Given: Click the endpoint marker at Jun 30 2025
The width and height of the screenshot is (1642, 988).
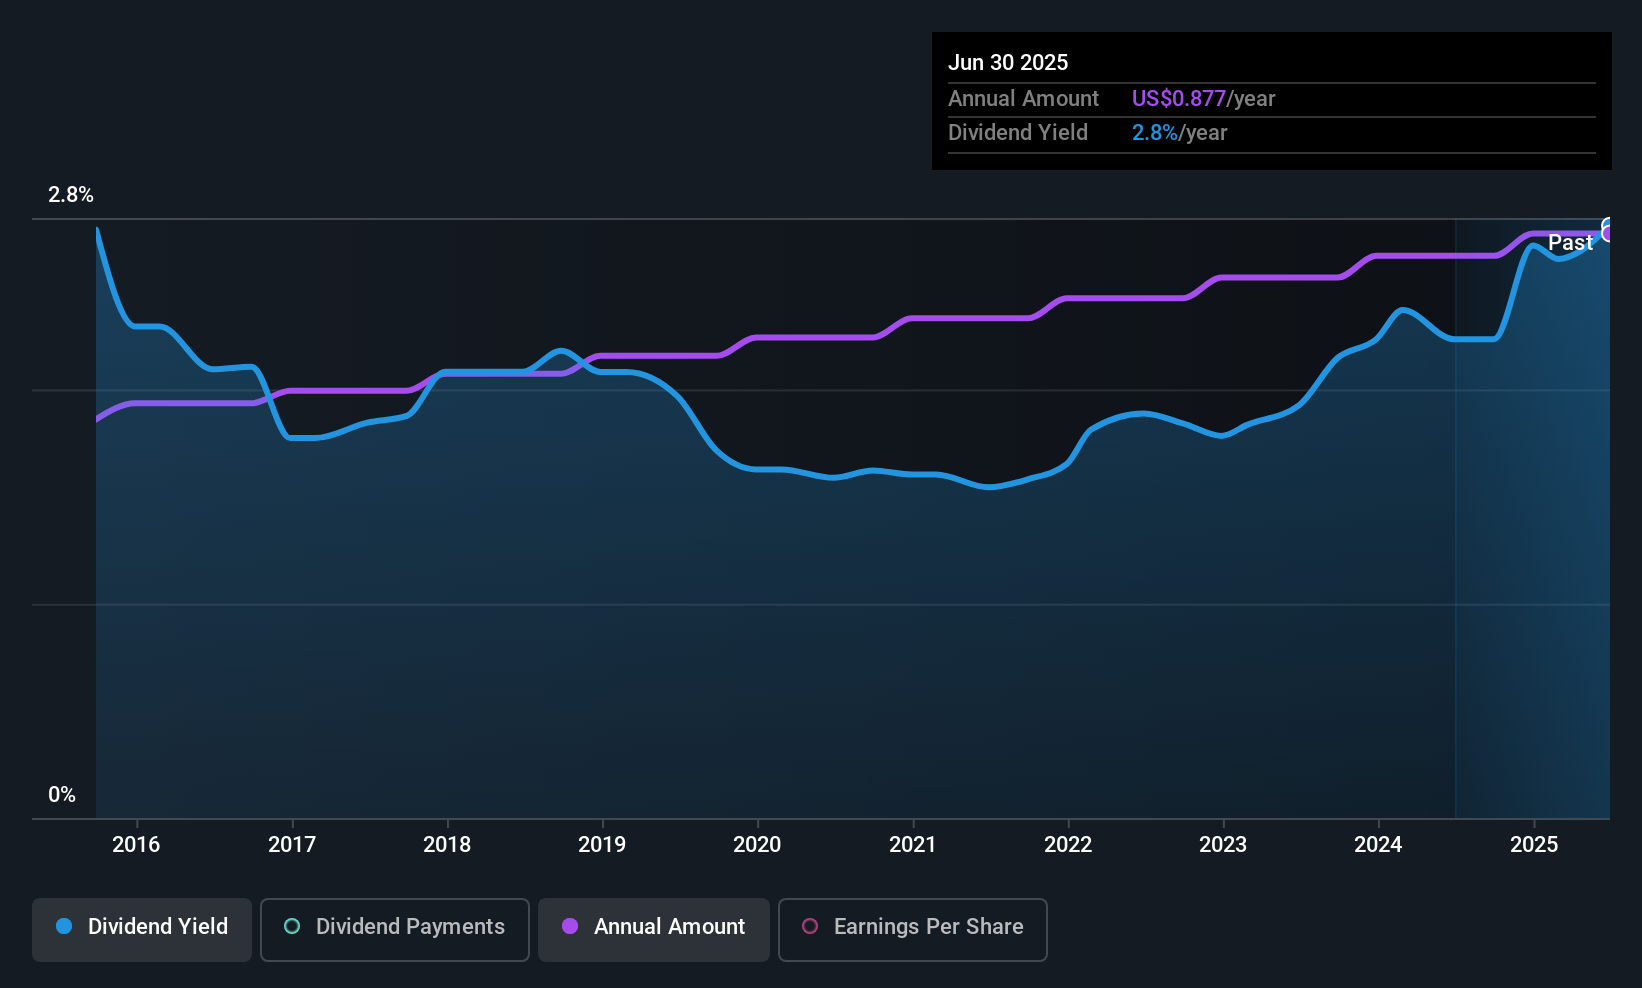Looking at the screenshot, I should pyautogui.click(x=1608, y=230).
